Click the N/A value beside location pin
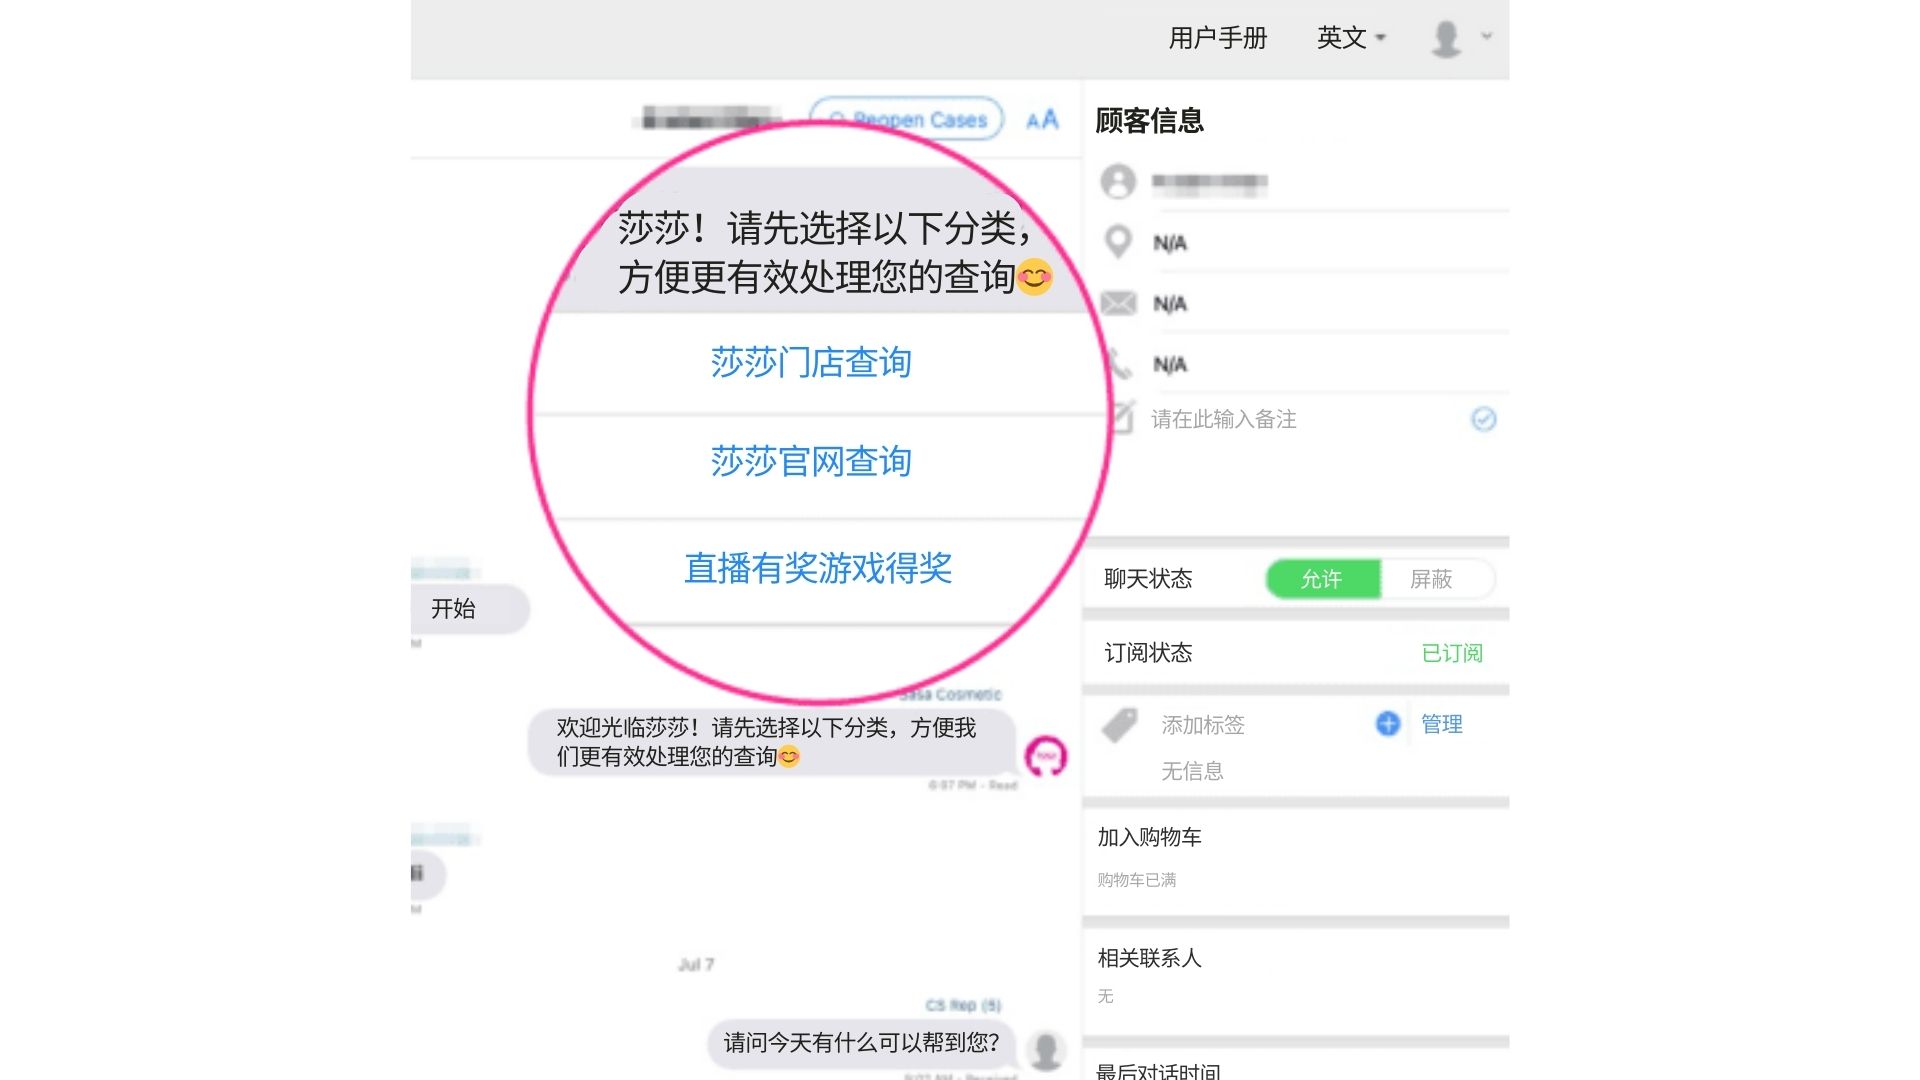Viewport: 1920px width, 1080px height. click(x=1170, y=243)
